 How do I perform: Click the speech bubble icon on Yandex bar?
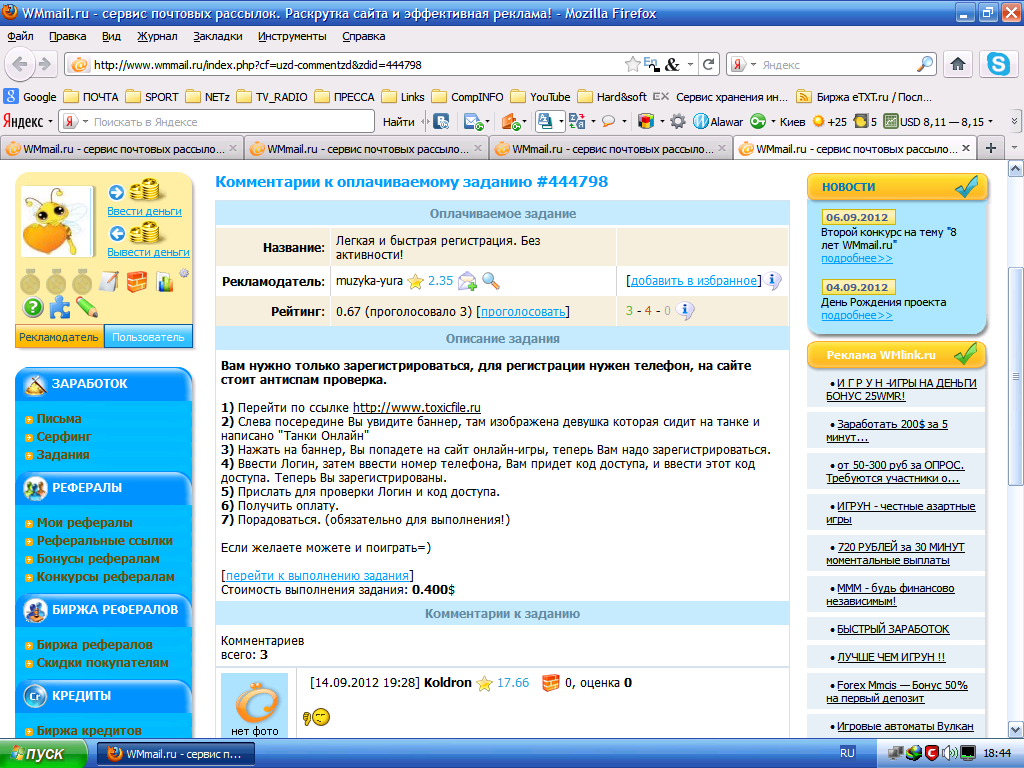coord(608,121)
